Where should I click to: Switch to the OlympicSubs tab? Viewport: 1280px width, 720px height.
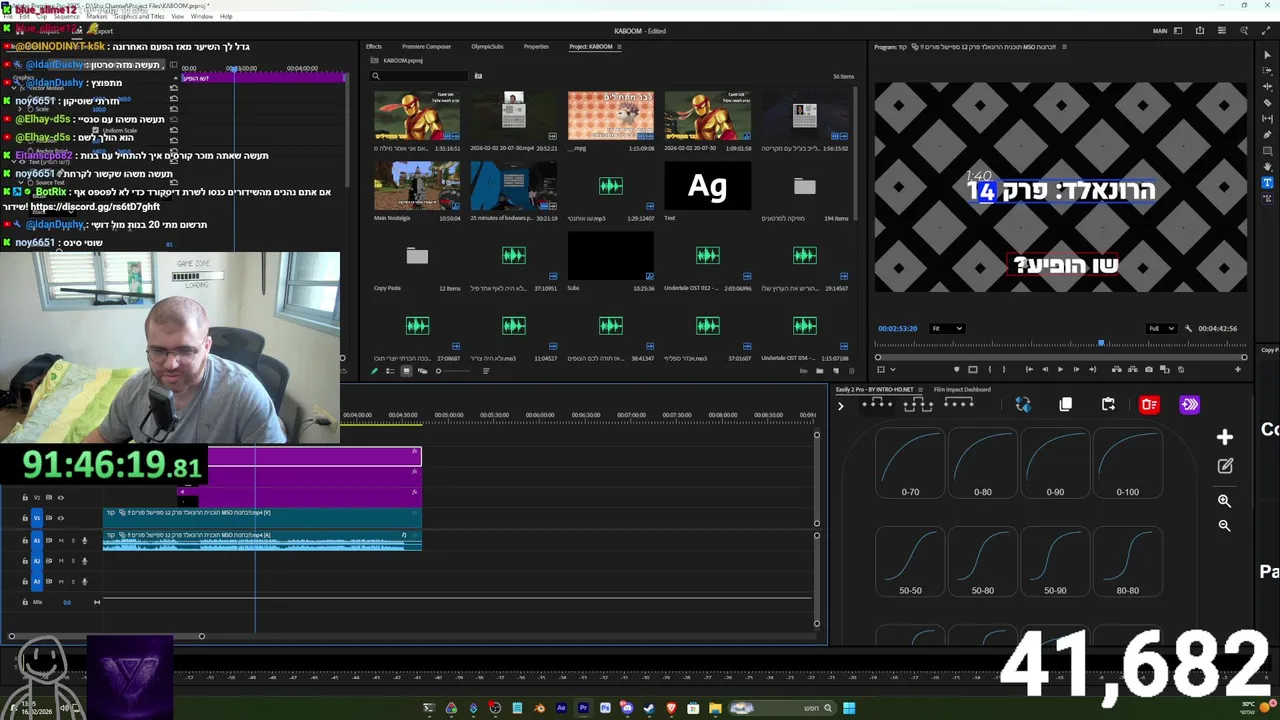487,47
